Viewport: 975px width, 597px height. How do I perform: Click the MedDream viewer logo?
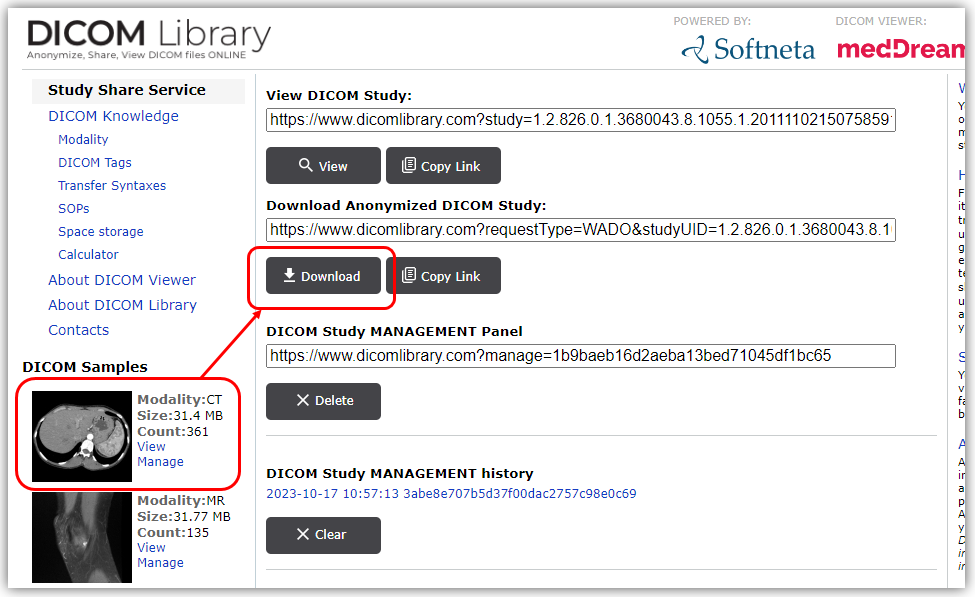point(900,48)
